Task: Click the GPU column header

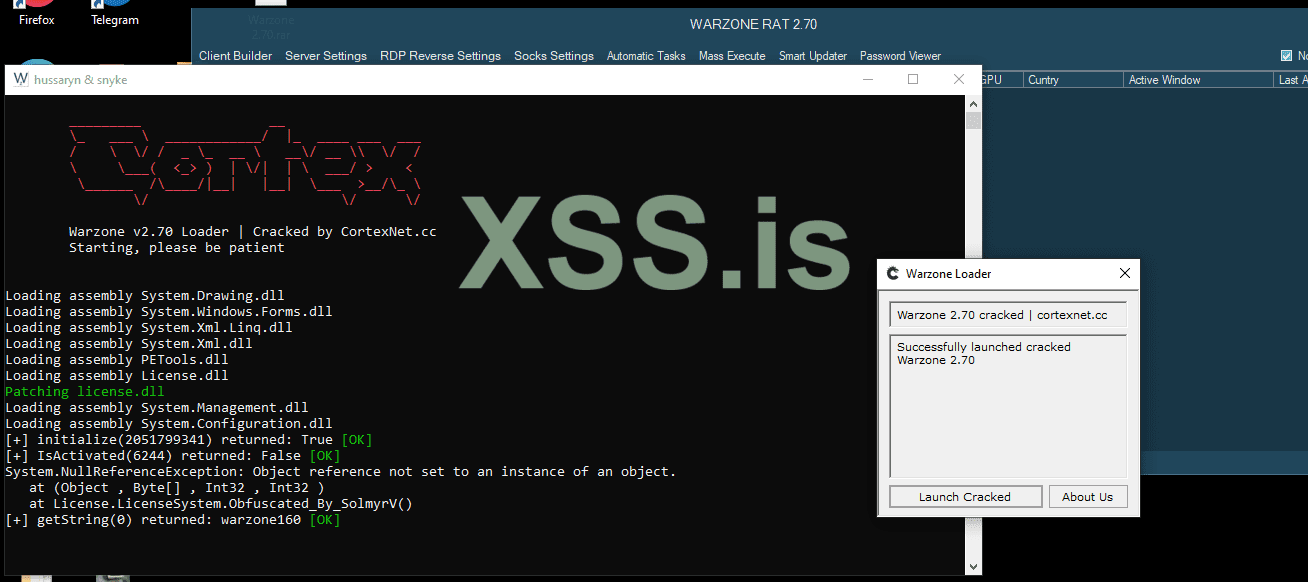Action: (1001, 80)
